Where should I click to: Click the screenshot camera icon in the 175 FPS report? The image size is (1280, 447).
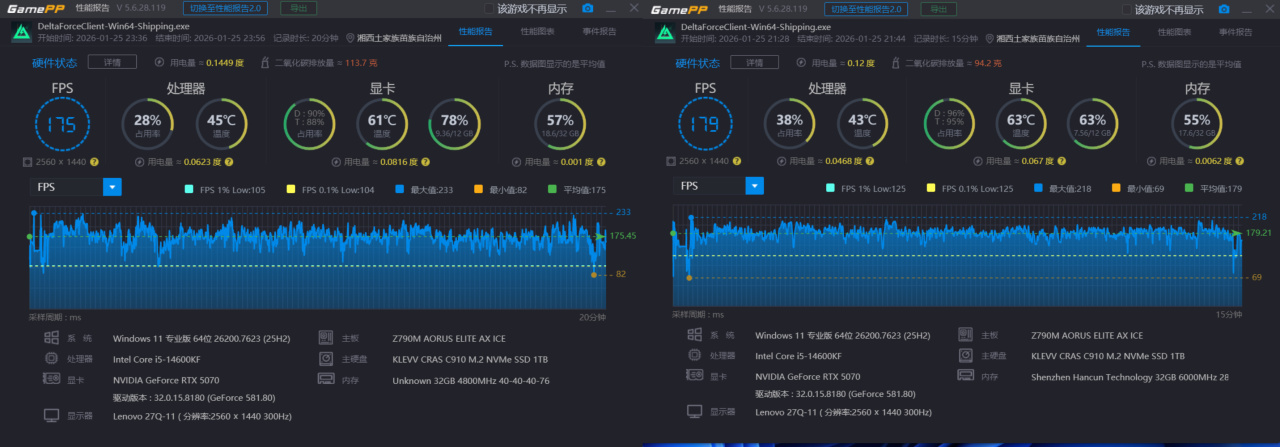[587, 9]
